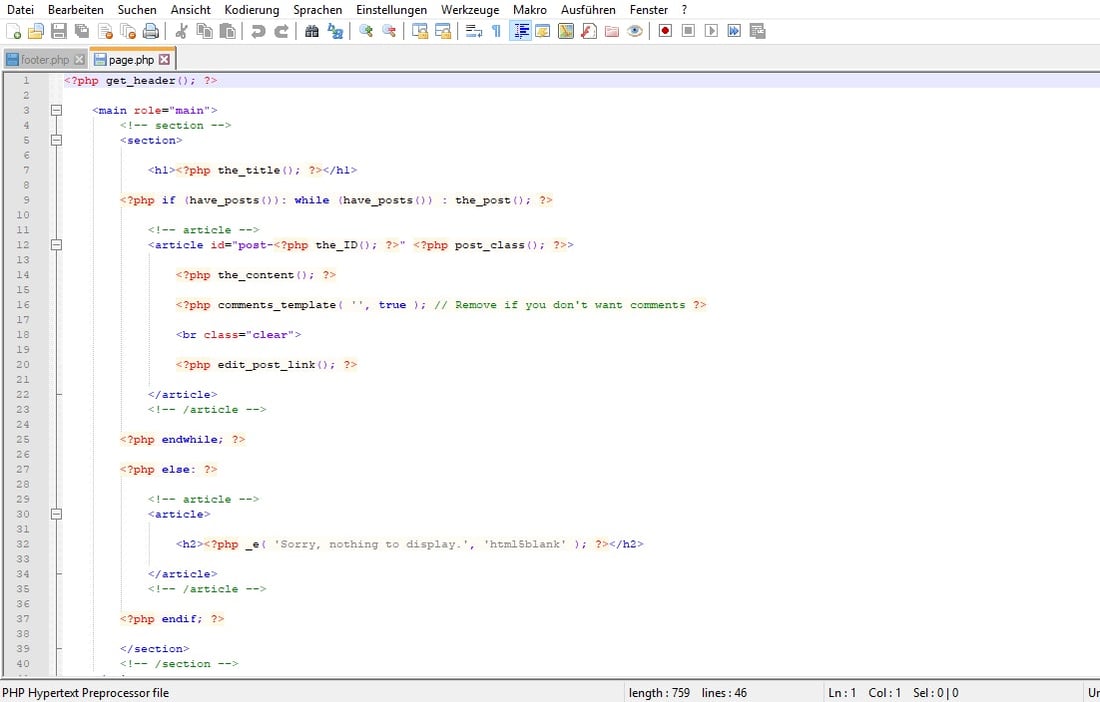
Task: Toggle document monitoring eye icon
Action: (x=635, y=32)
